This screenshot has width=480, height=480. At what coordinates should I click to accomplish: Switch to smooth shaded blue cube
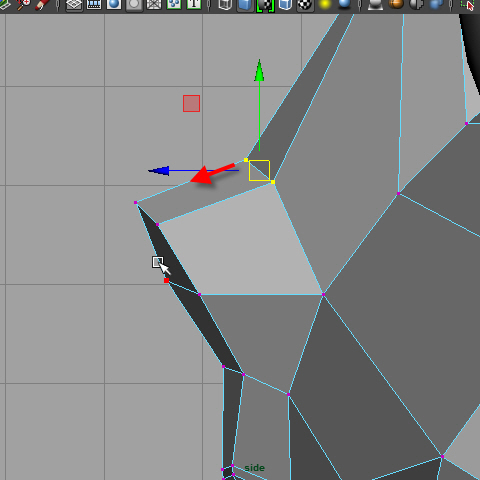(x=245, y=4)
